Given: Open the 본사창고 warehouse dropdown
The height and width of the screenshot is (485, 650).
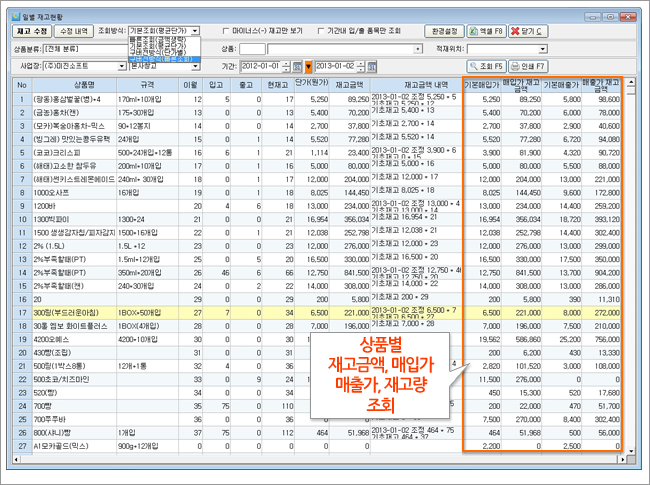Looking at the screenshot, I should pos(196,66).
